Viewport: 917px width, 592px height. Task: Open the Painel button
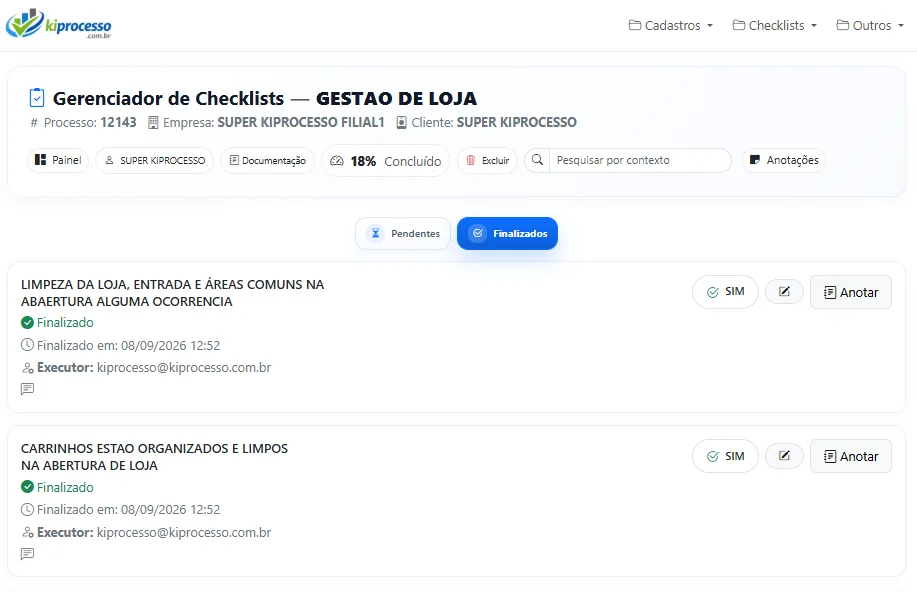[x=58, y=160]
